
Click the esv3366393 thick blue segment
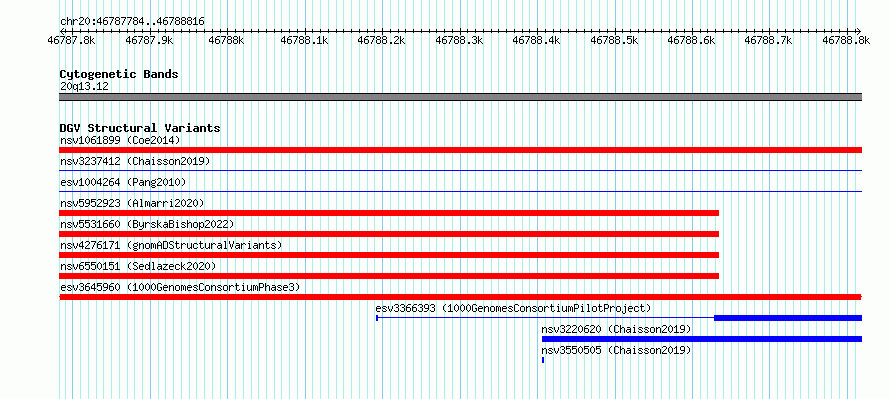tap(788, 318)
